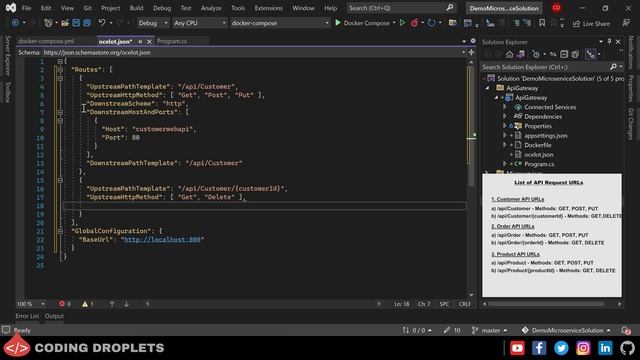Click the Search (Ctrl+Q) box
This screenshot has width=640, height=360.
[401, 8]
